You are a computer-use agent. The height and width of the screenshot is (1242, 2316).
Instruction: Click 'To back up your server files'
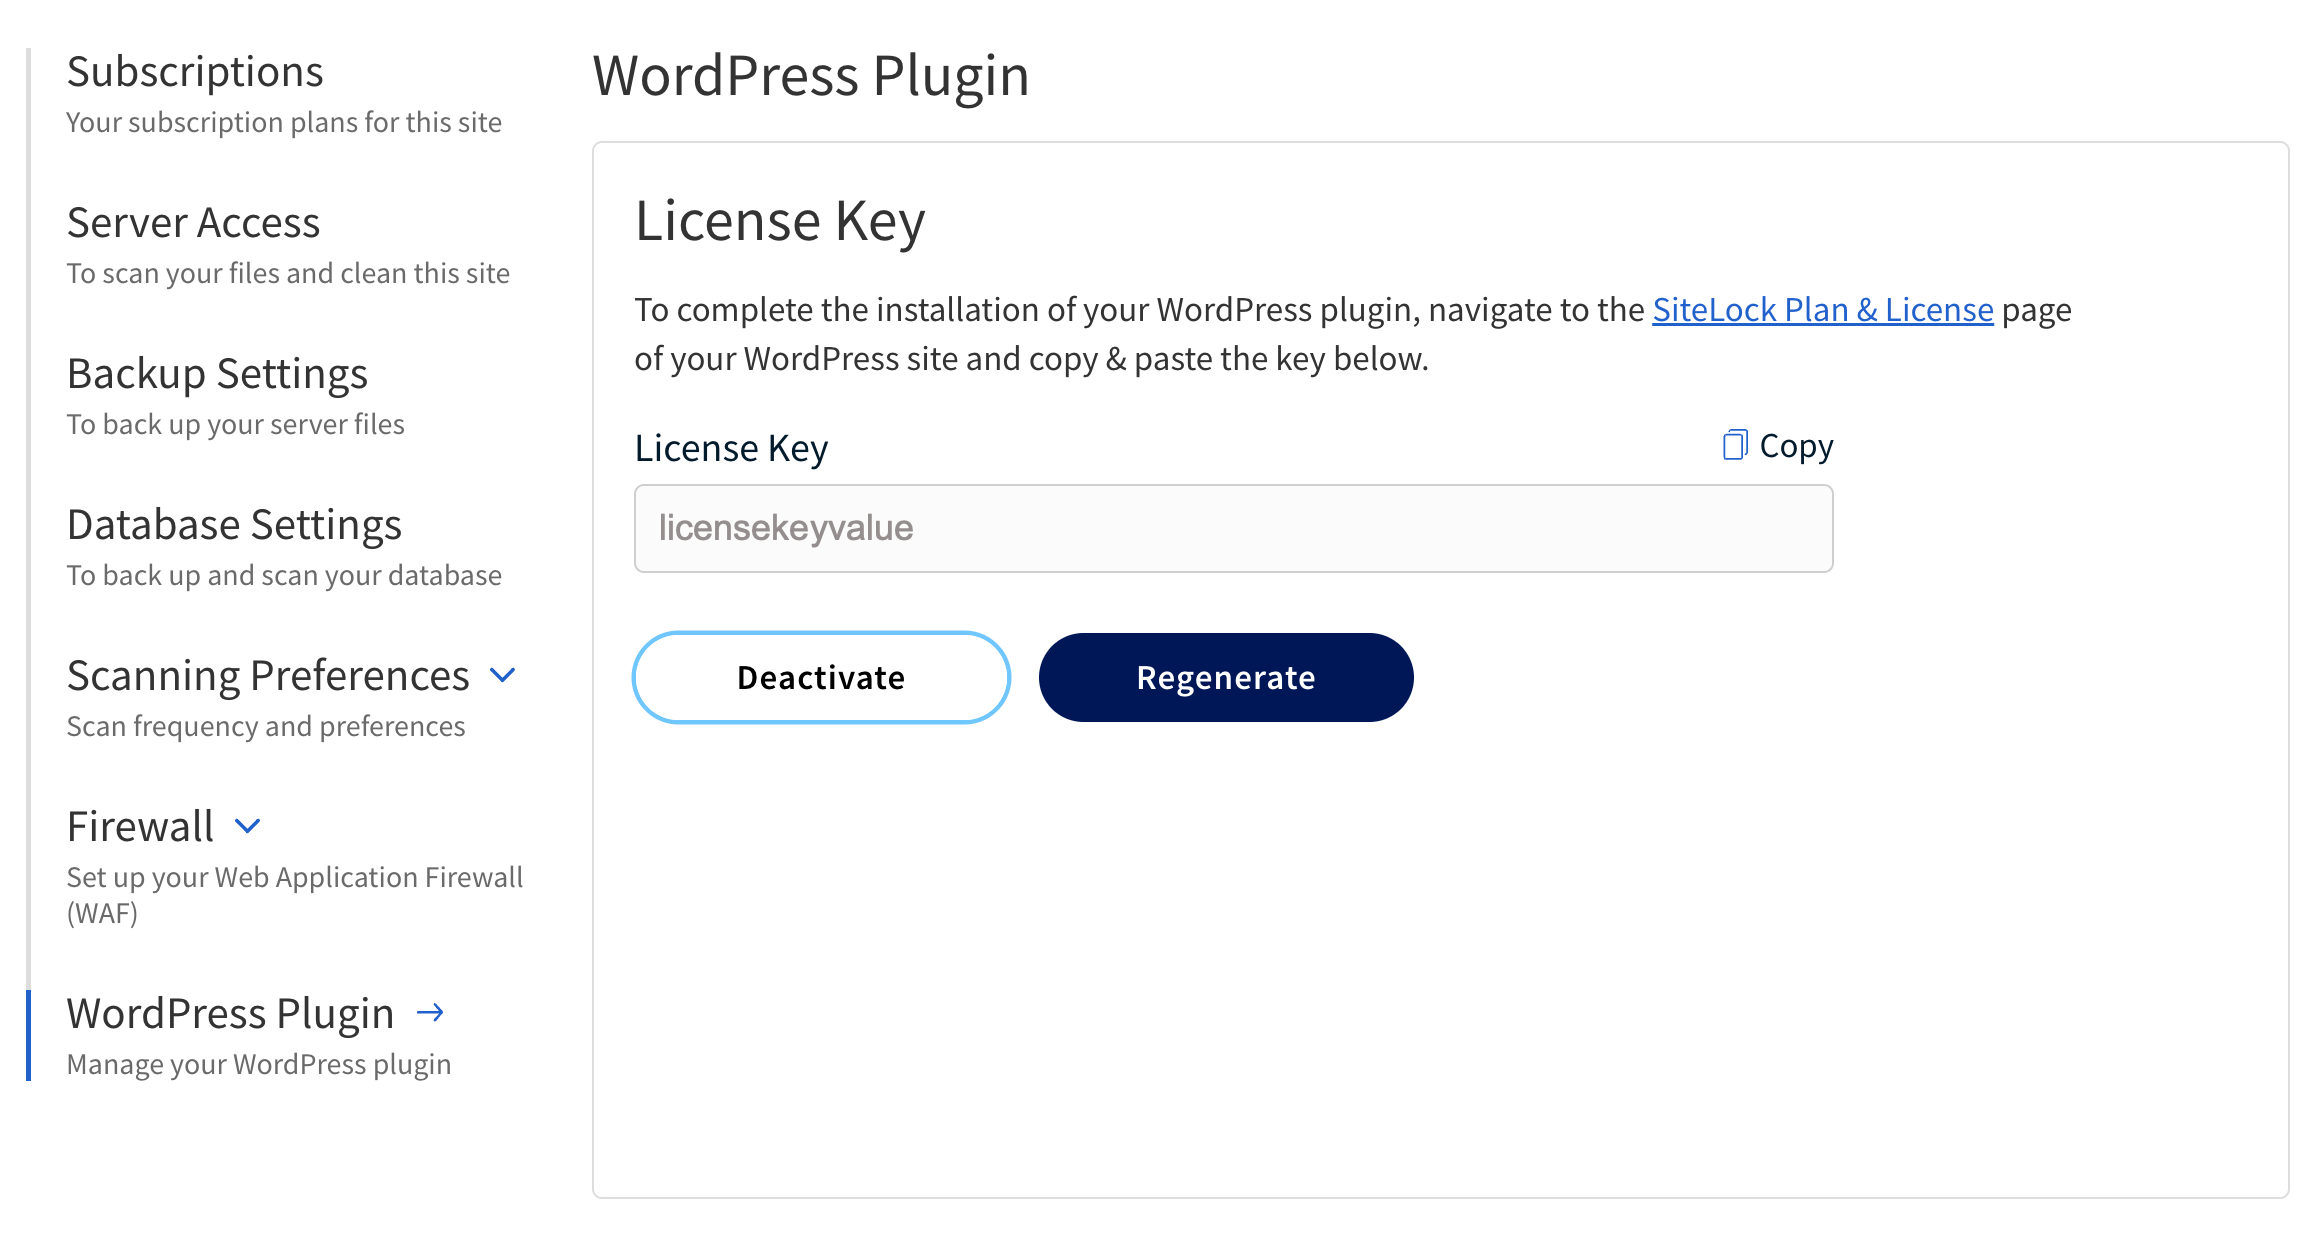(236, 424)
